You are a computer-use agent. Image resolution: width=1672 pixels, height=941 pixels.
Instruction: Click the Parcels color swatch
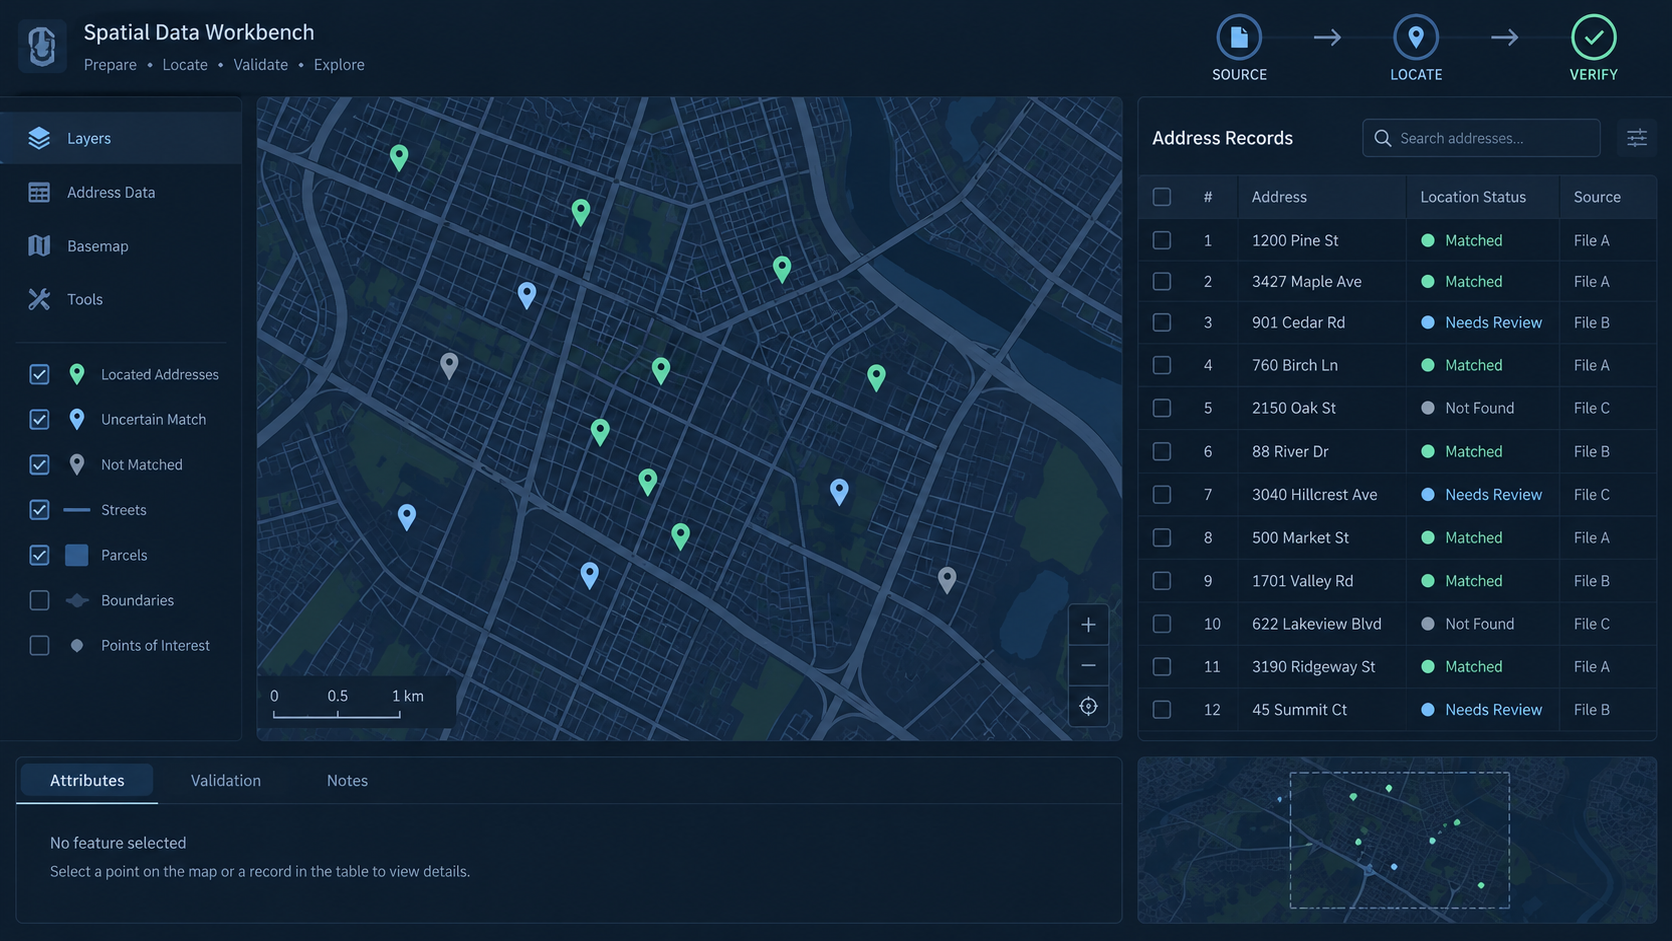77,555
